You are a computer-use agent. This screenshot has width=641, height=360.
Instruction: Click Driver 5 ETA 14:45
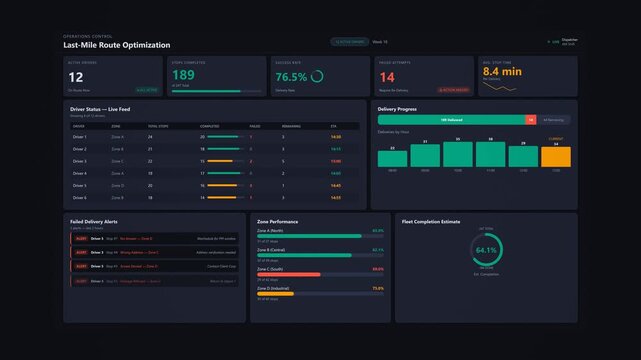(336, 186)
